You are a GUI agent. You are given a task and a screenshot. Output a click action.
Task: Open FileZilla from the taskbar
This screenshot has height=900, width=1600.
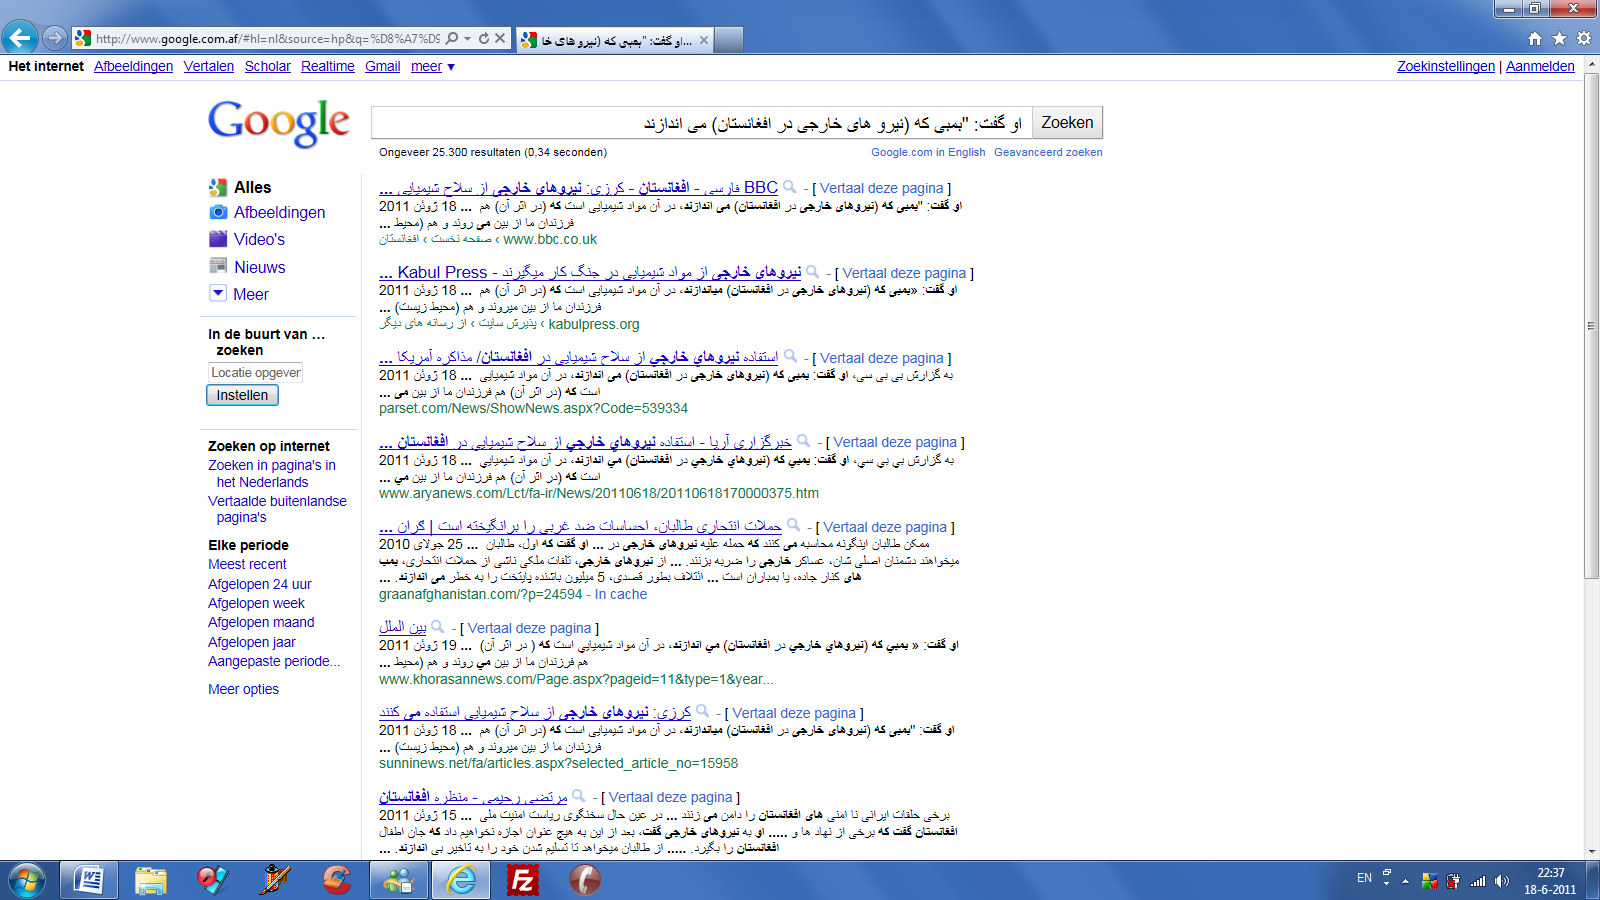click(x=522, y=880)
